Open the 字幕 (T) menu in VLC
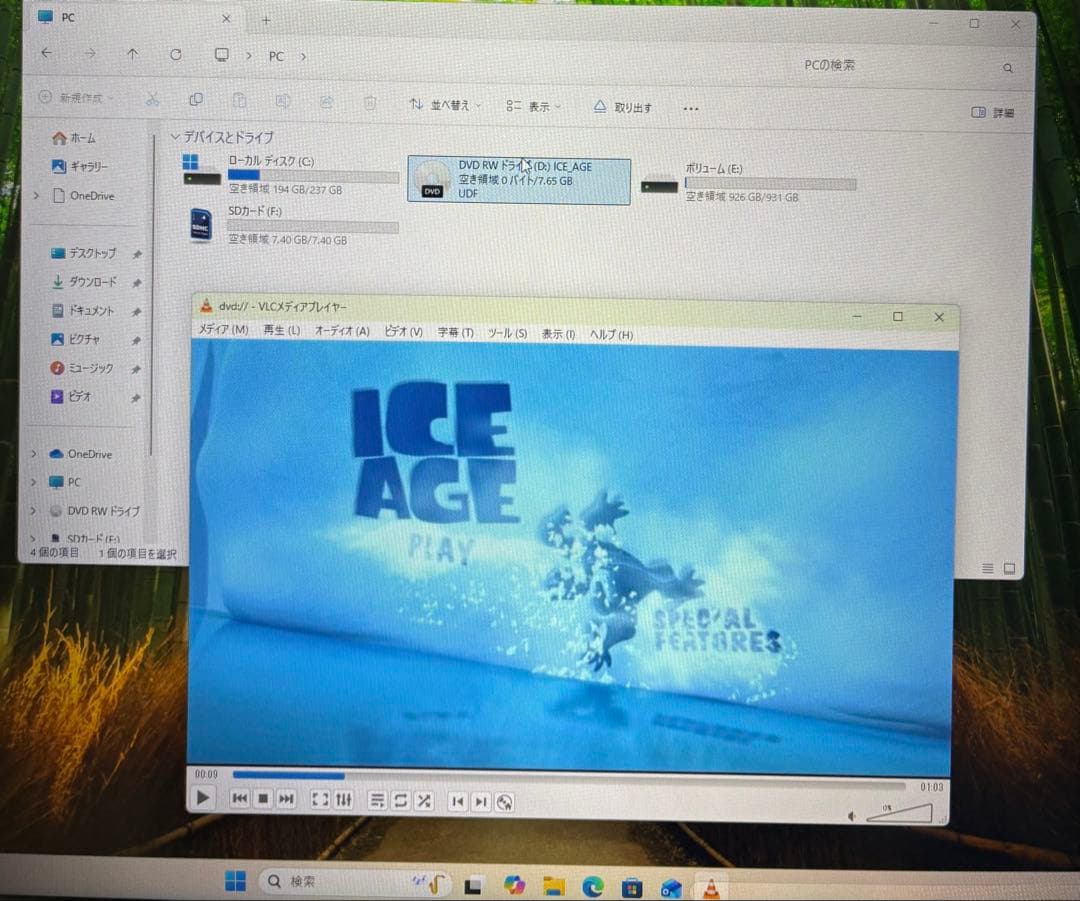 (x=455, y=333)
